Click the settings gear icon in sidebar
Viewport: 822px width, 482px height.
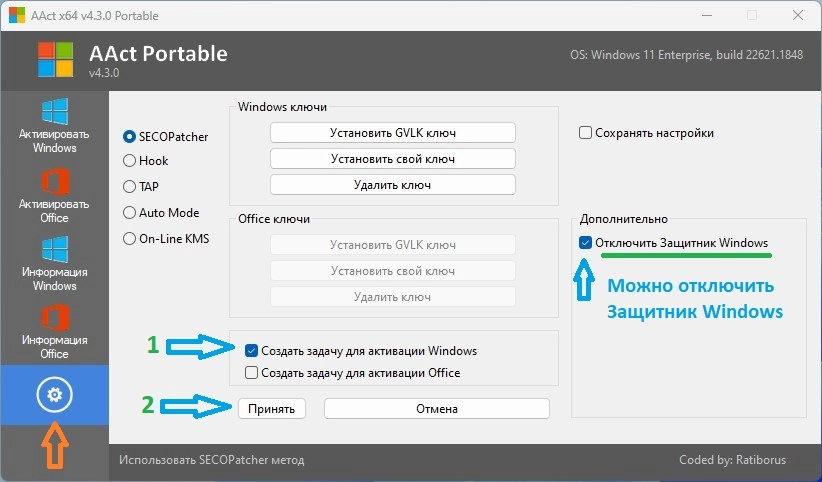pos(54,395)
